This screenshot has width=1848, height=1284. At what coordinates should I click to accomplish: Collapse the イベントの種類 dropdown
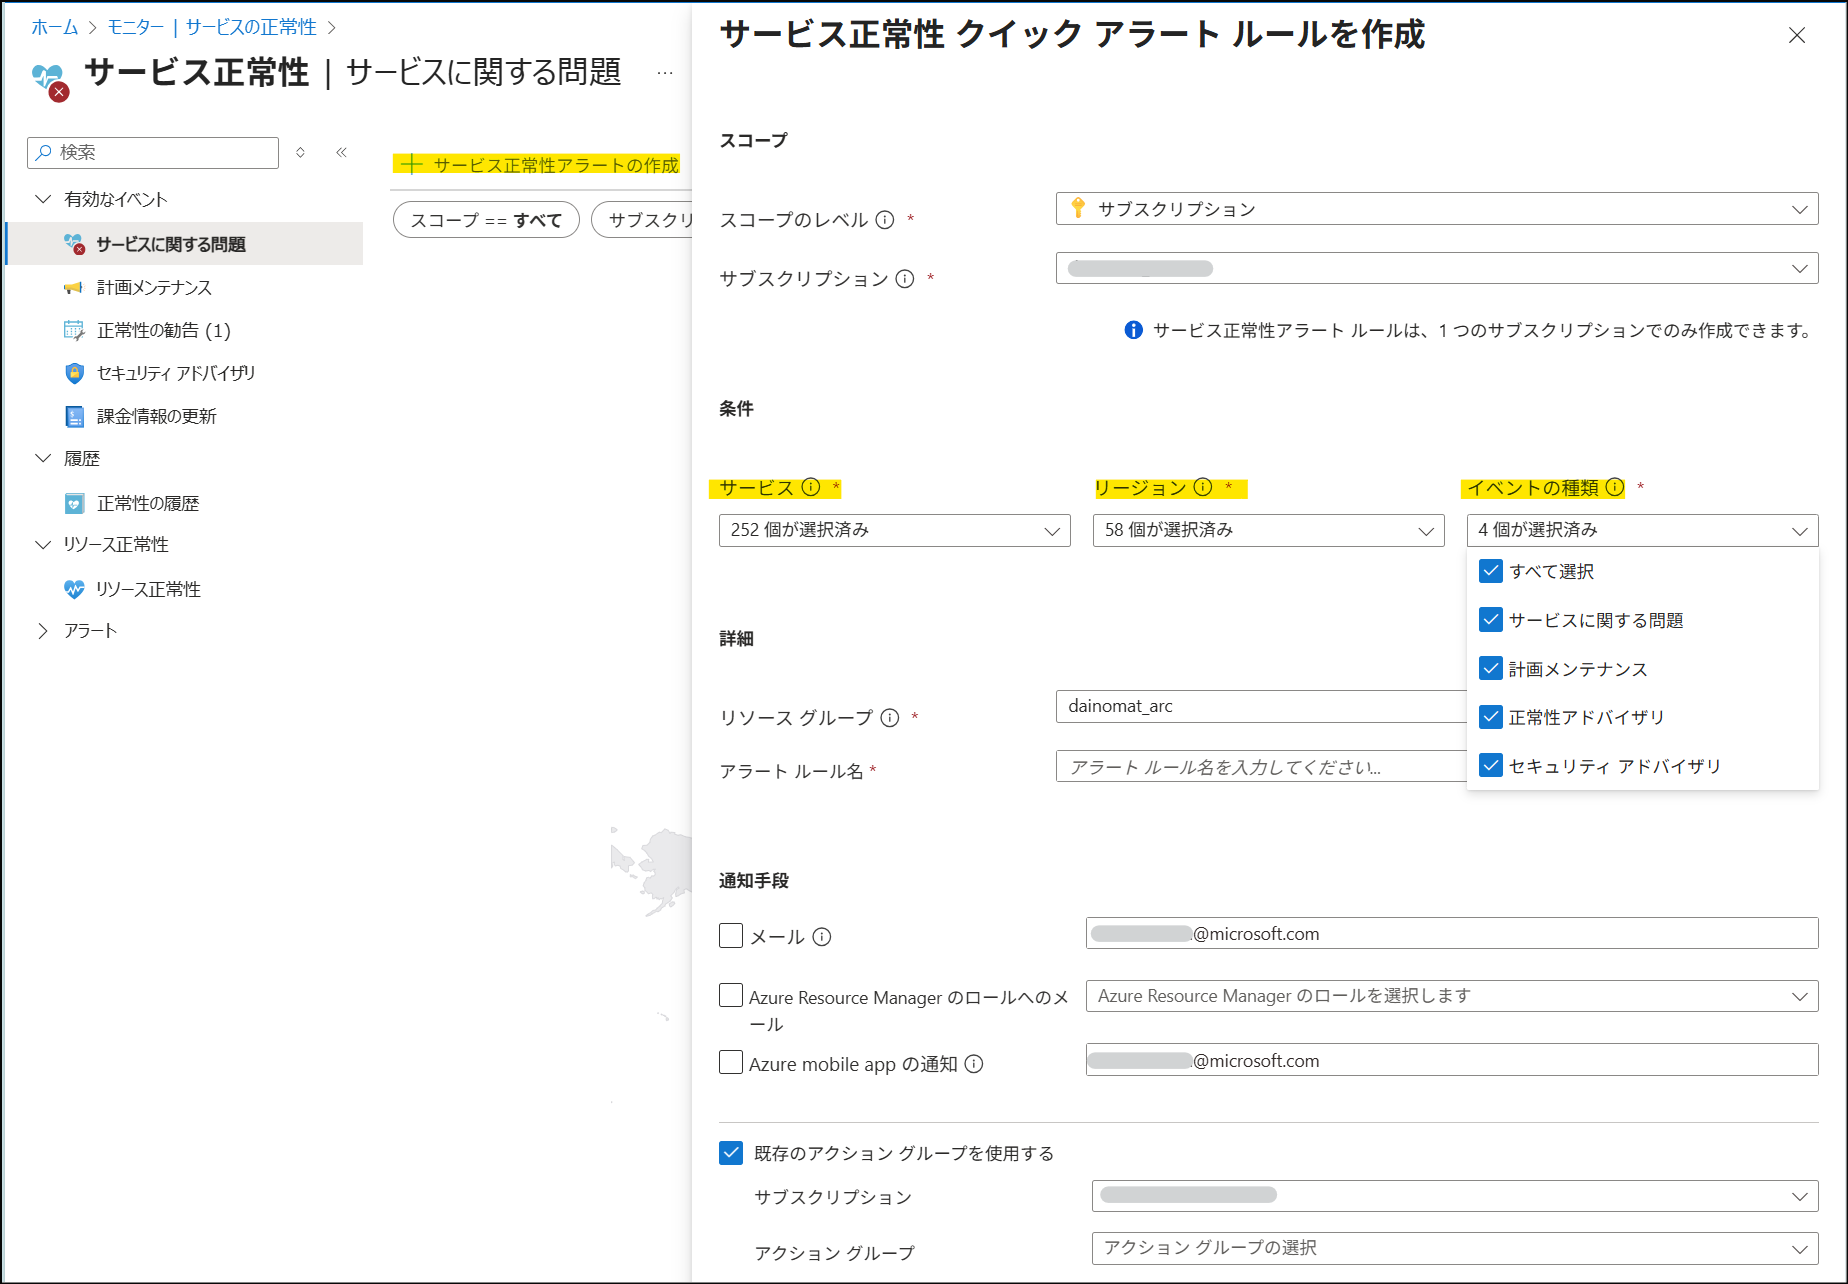click(1642, 530)
